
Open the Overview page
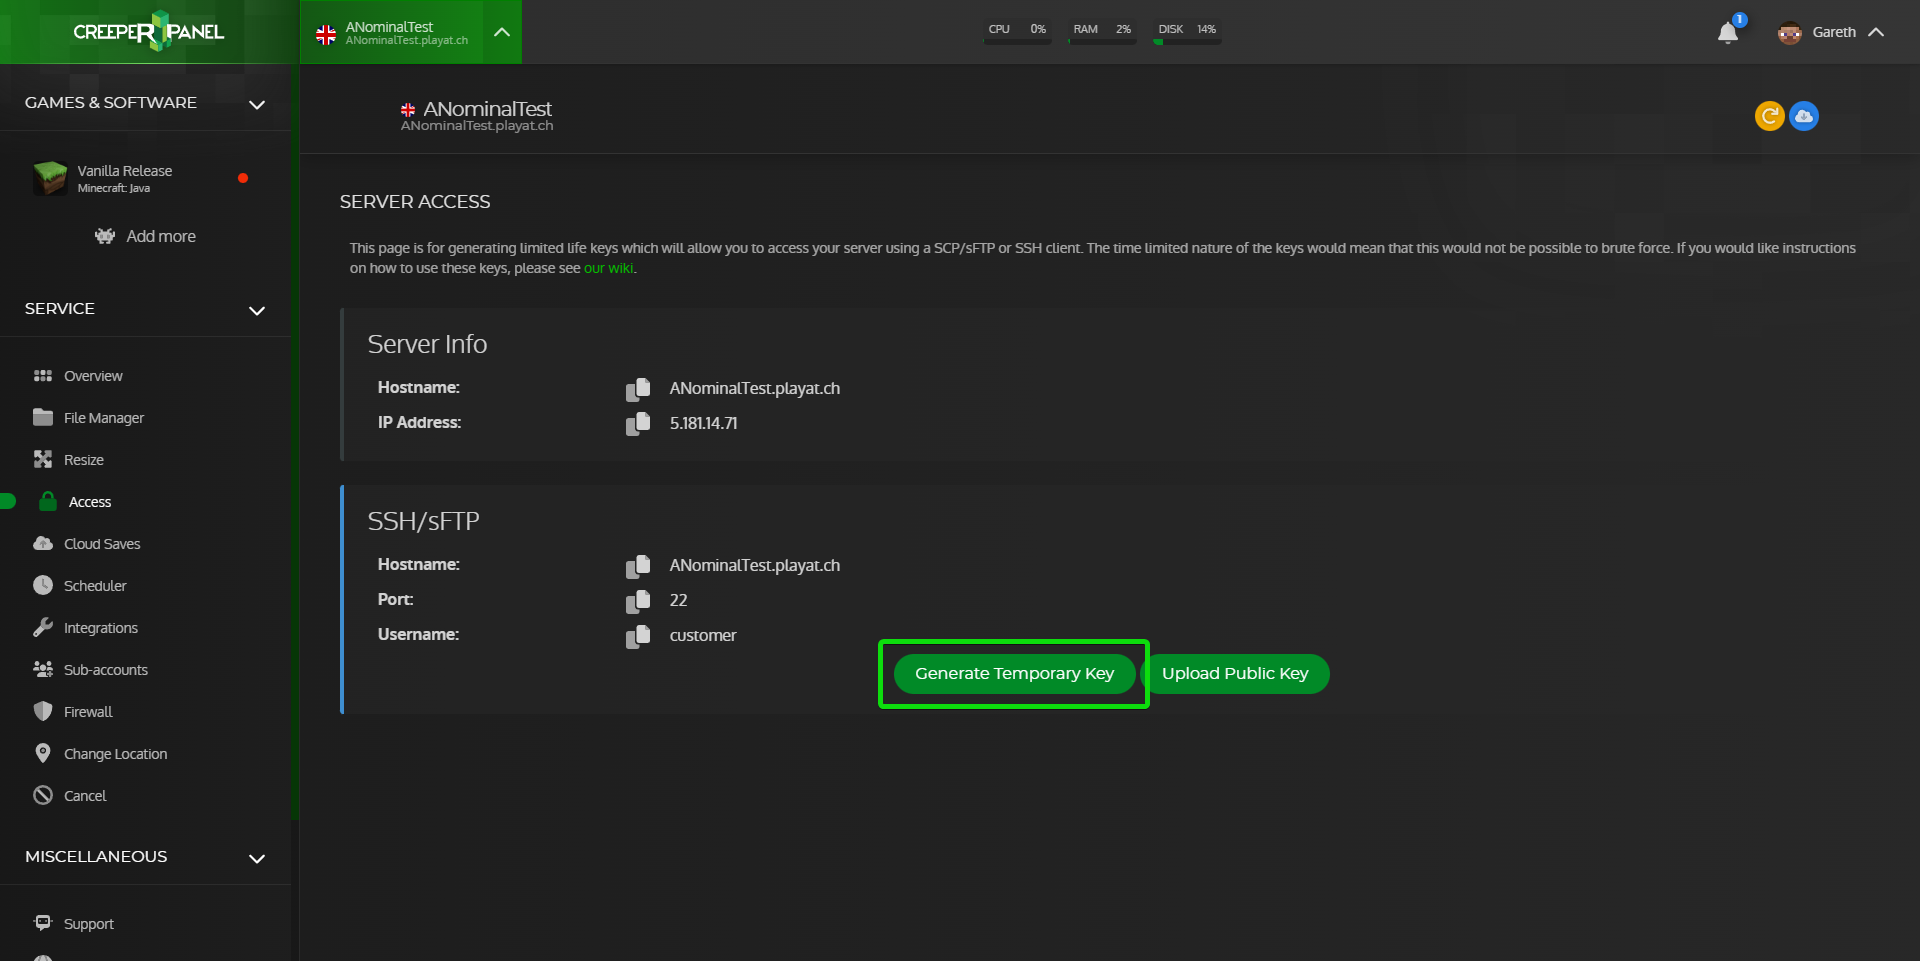point(93,376)
